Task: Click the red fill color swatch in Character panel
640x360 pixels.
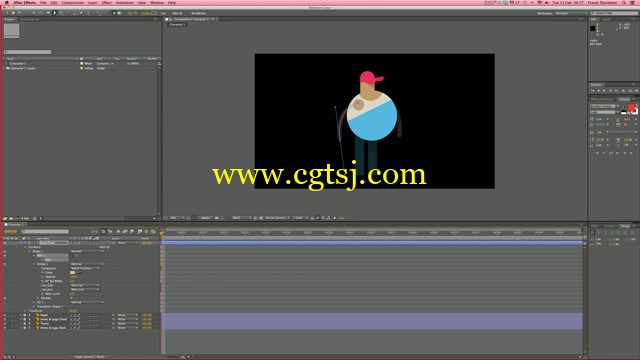Action: (x=631, y=108)
